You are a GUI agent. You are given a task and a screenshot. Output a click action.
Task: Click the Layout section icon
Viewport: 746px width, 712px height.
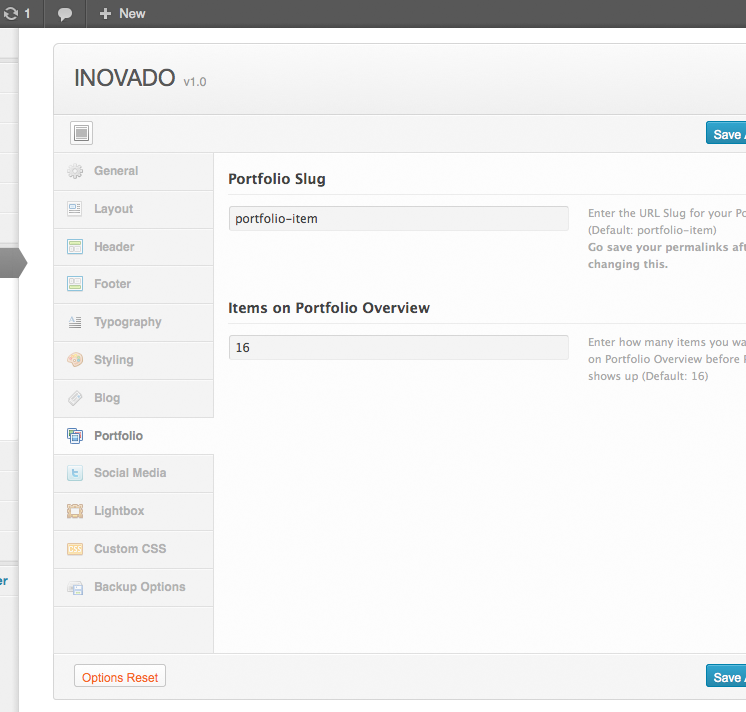click(x=75, y=209)
